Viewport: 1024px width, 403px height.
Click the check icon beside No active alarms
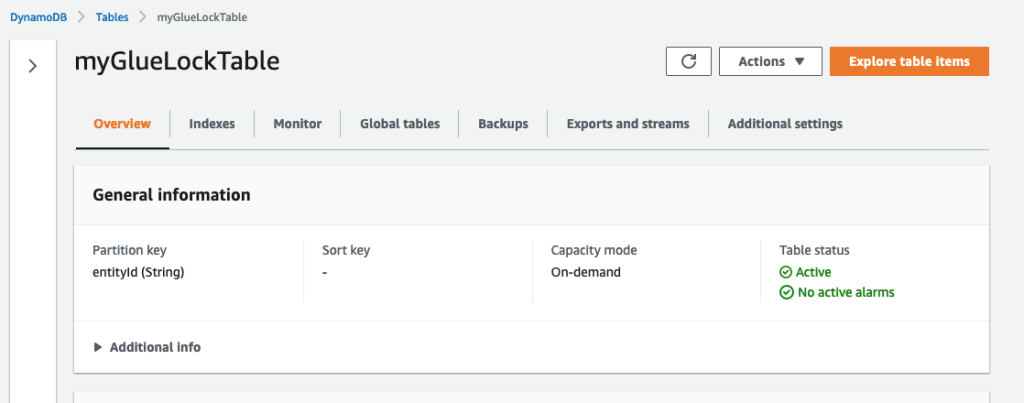(x=786, y=293)
